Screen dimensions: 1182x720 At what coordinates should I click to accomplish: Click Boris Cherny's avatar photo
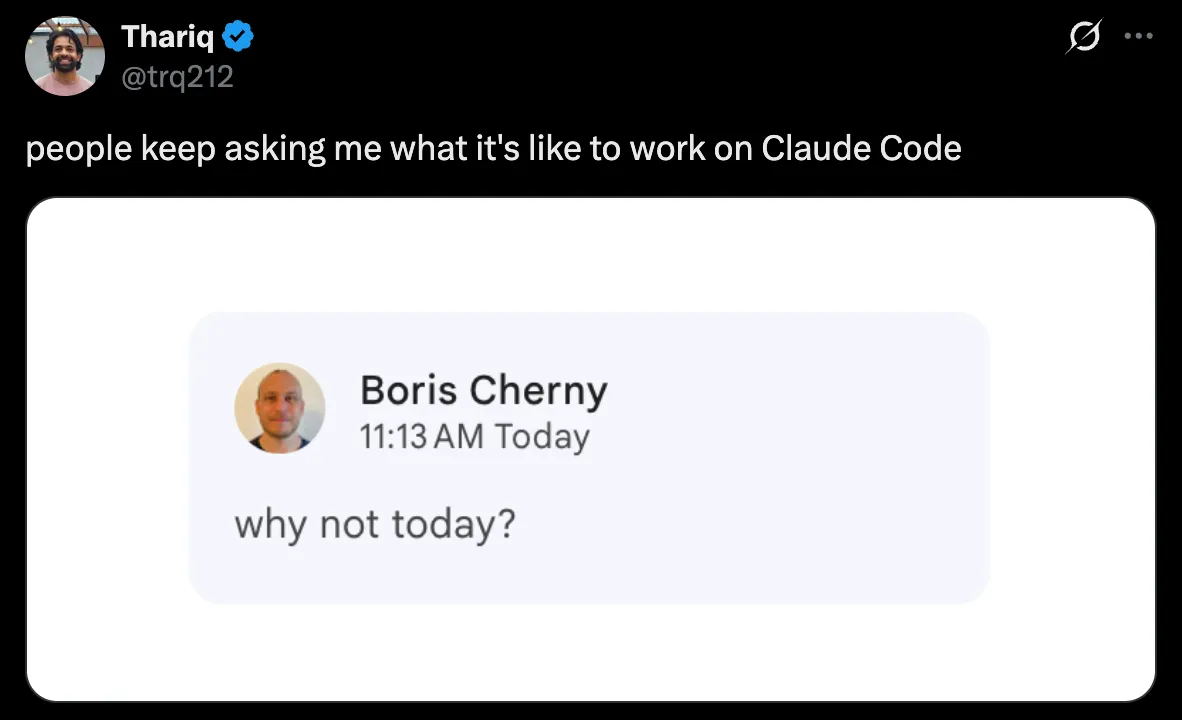280,408
